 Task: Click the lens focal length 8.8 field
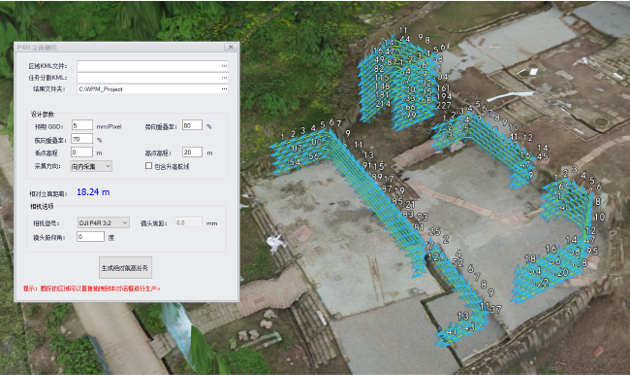188,222
